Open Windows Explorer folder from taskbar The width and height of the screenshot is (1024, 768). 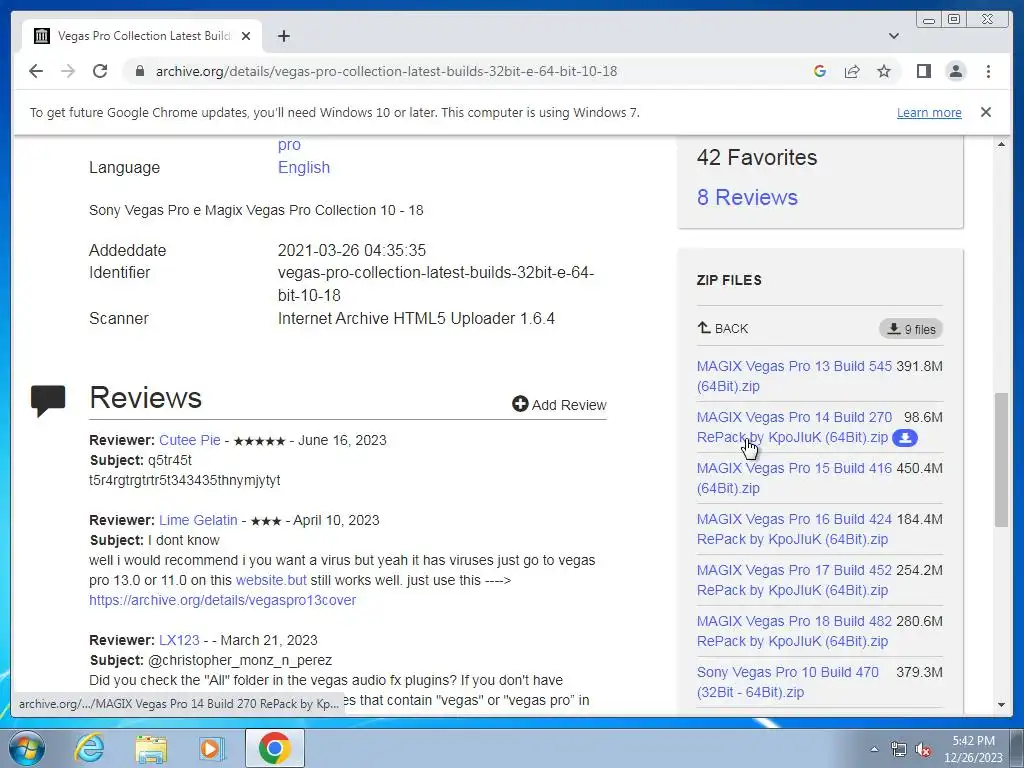[151, 748]
